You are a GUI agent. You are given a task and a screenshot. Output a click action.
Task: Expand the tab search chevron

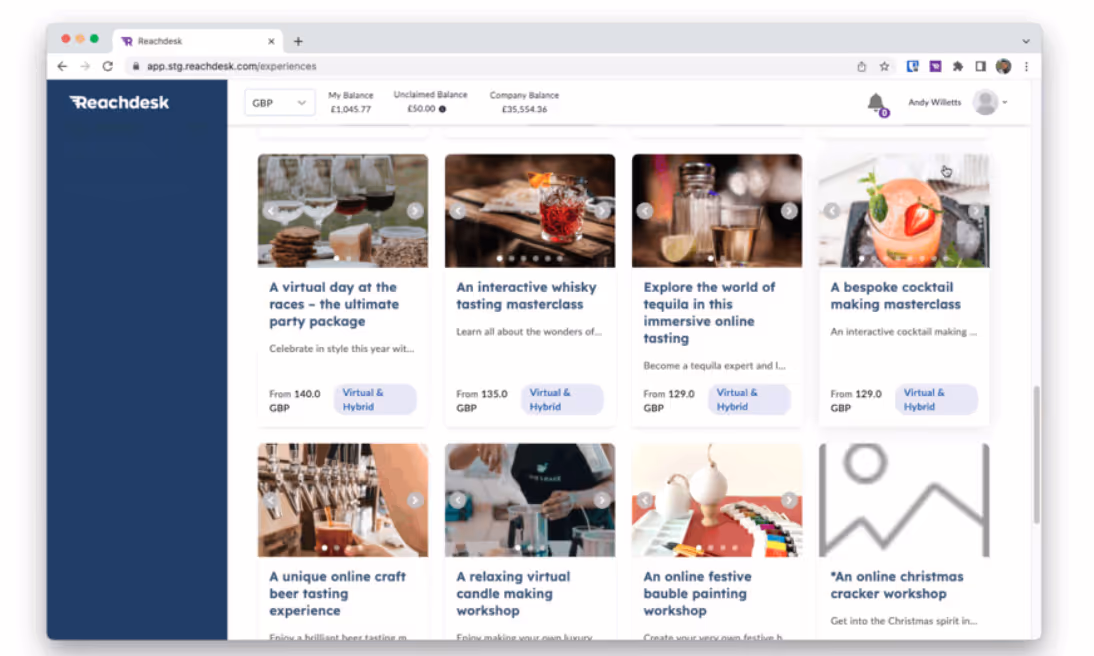pos(1026,41)
